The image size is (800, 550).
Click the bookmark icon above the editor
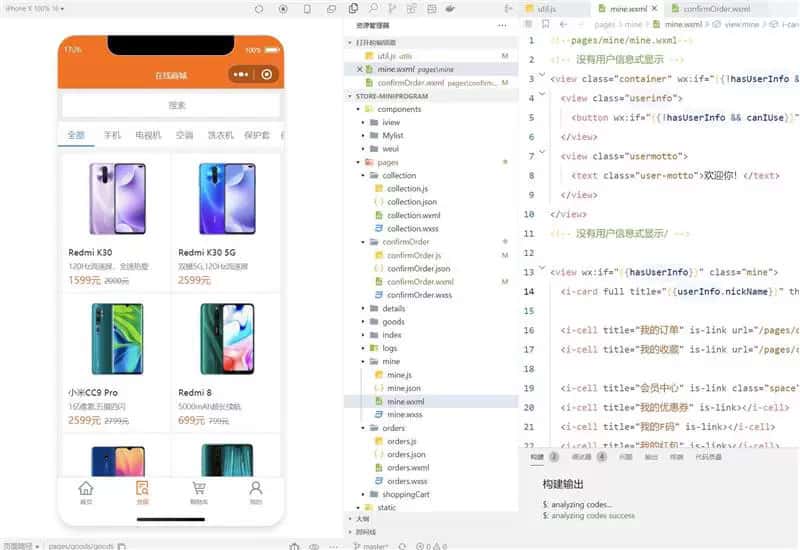(x=545, y=24)
